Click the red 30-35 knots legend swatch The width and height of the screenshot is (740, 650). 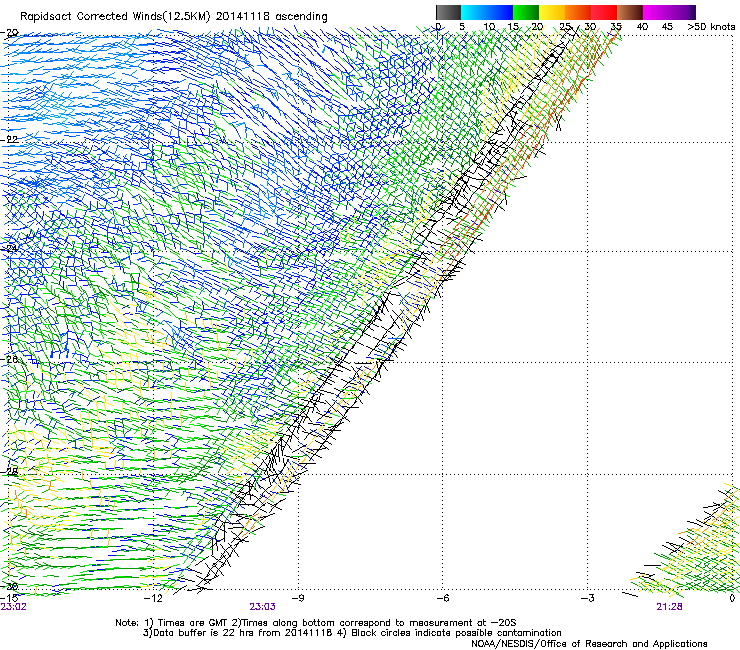point(604,12)
